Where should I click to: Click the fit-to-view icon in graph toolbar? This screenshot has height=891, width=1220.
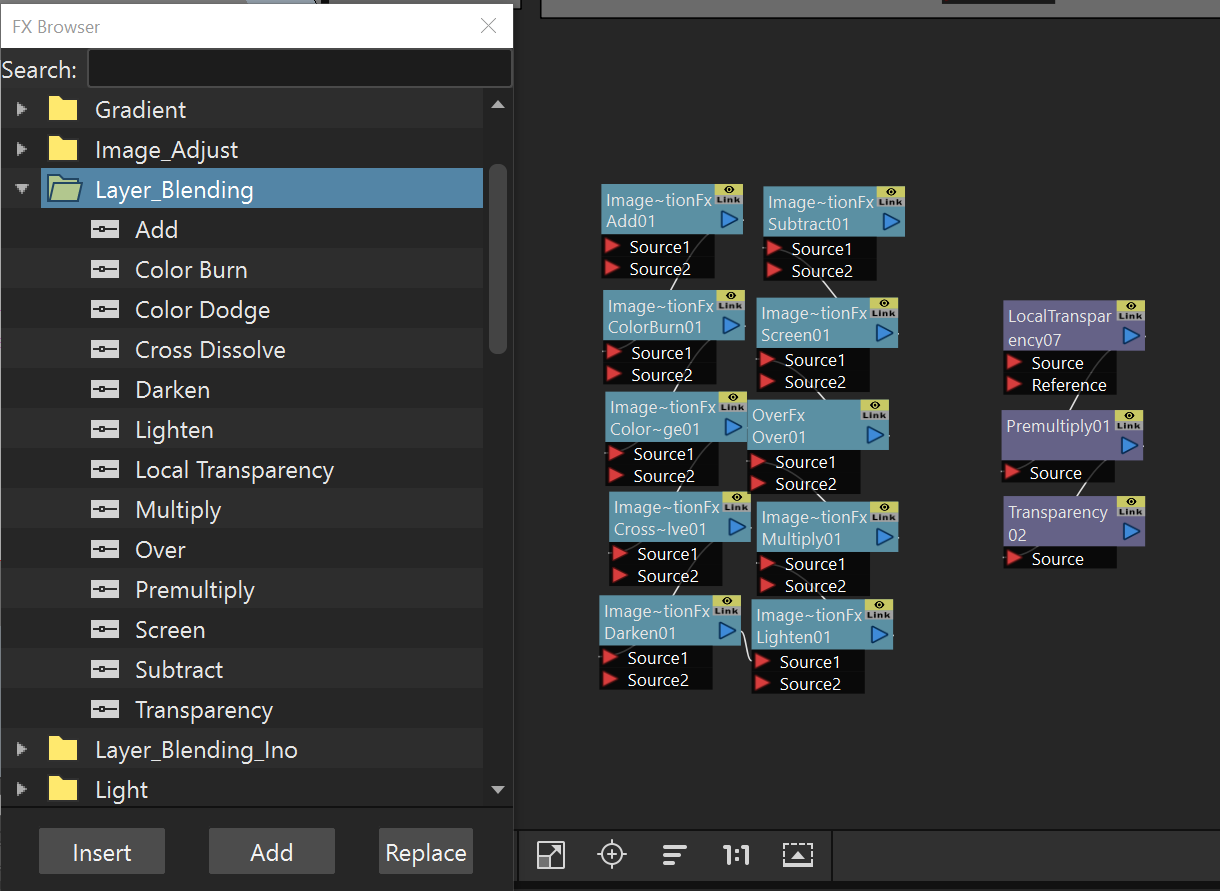coord(550,856)
